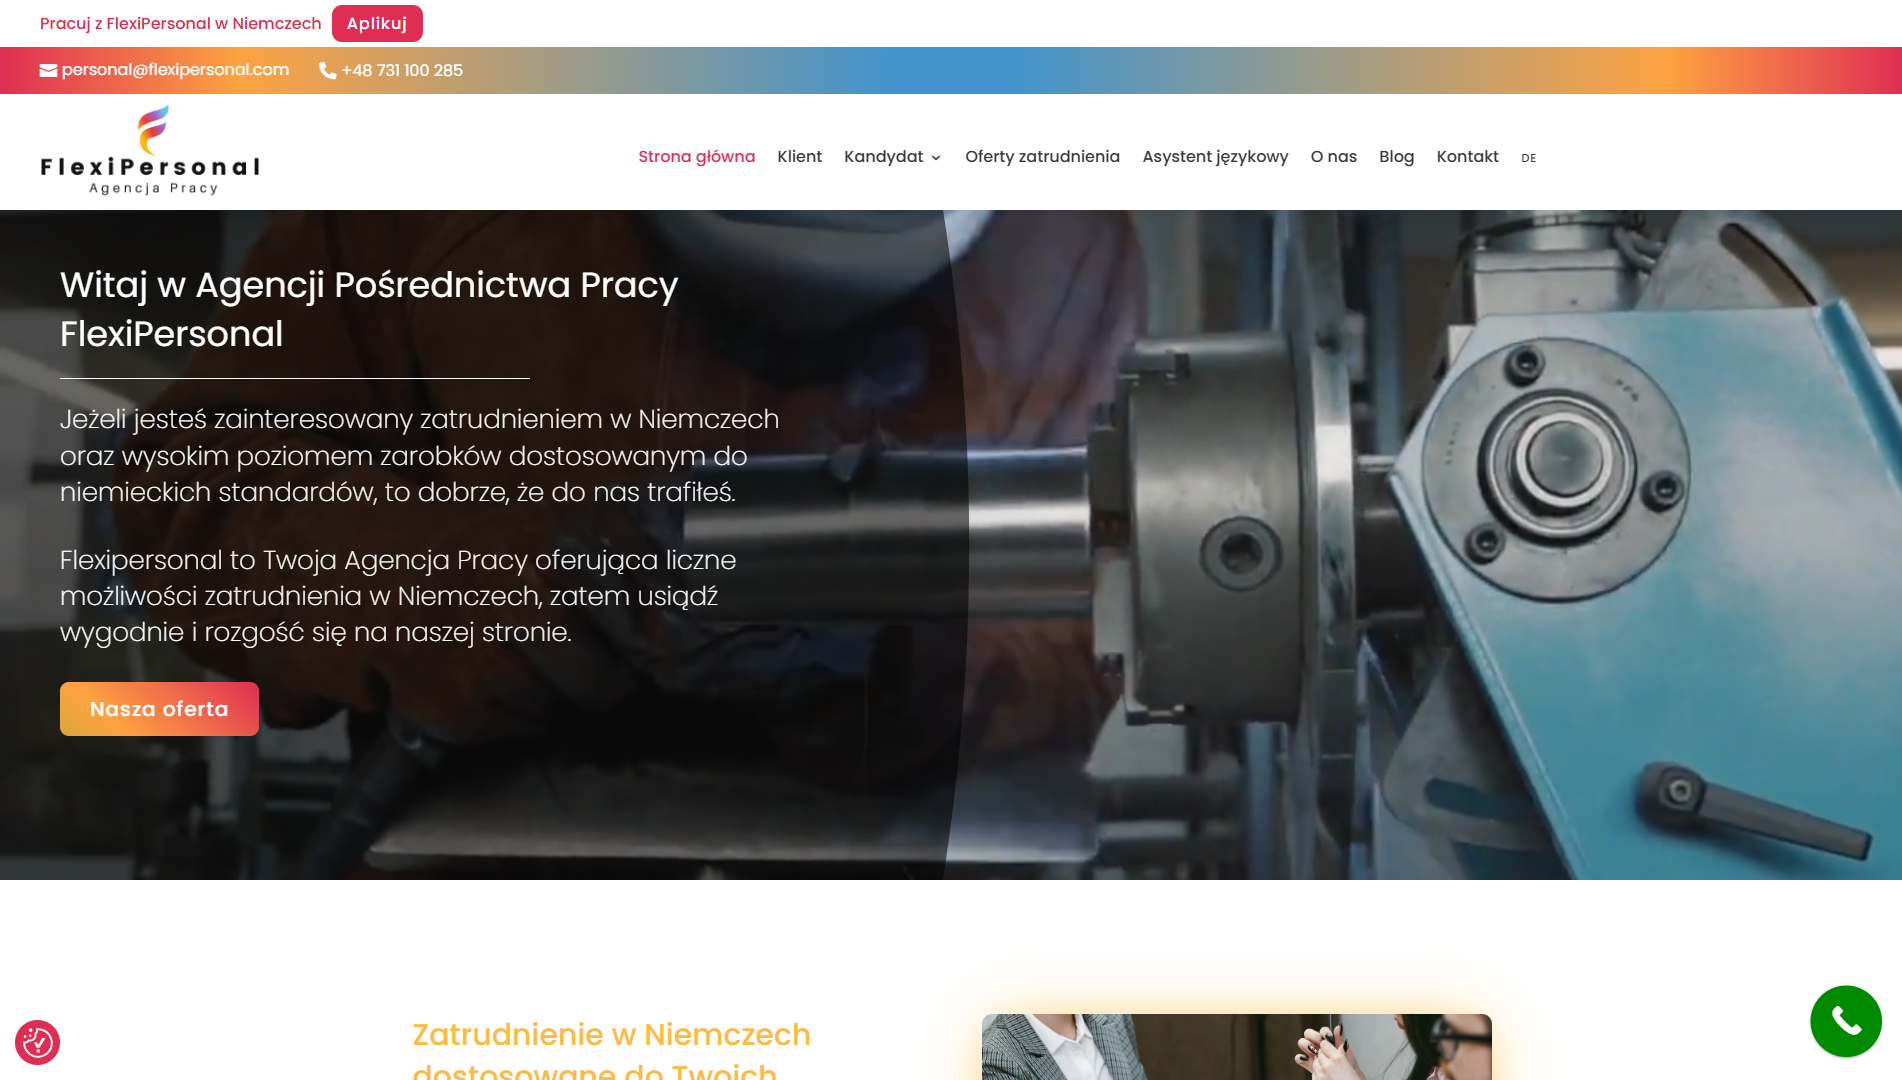Click the office people photo thumbnail
Image resolution: width=1902 pixels, height=1080 pixels.
point(1236,1047)
